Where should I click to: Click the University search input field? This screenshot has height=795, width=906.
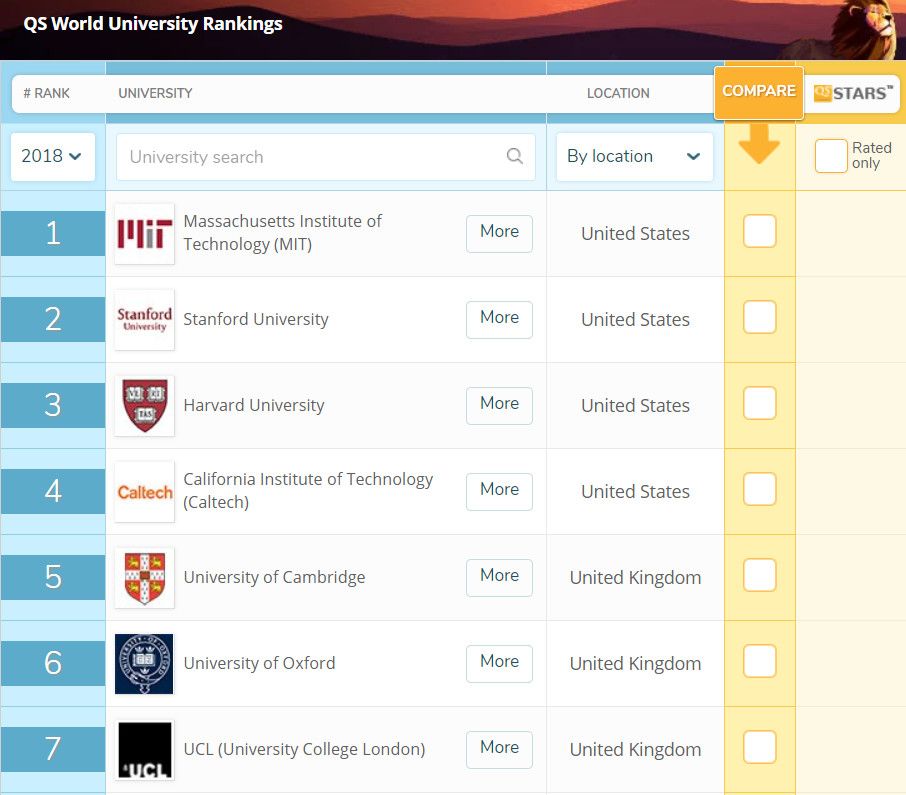(x=310, y=157)
